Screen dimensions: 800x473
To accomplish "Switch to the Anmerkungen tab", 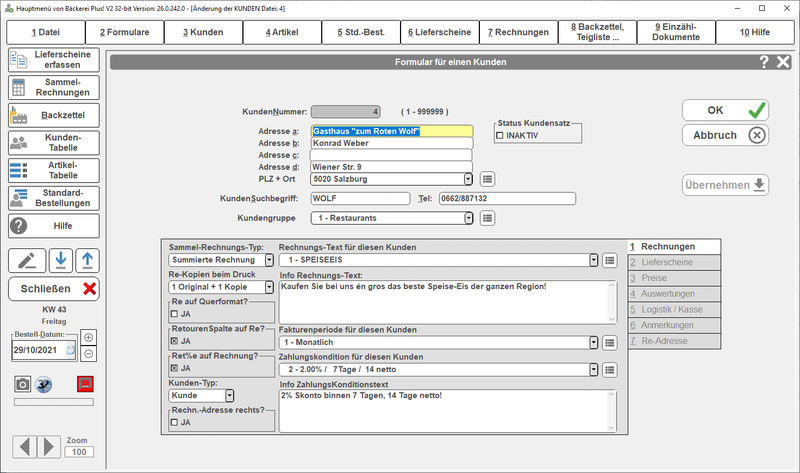I will (674, 326).
